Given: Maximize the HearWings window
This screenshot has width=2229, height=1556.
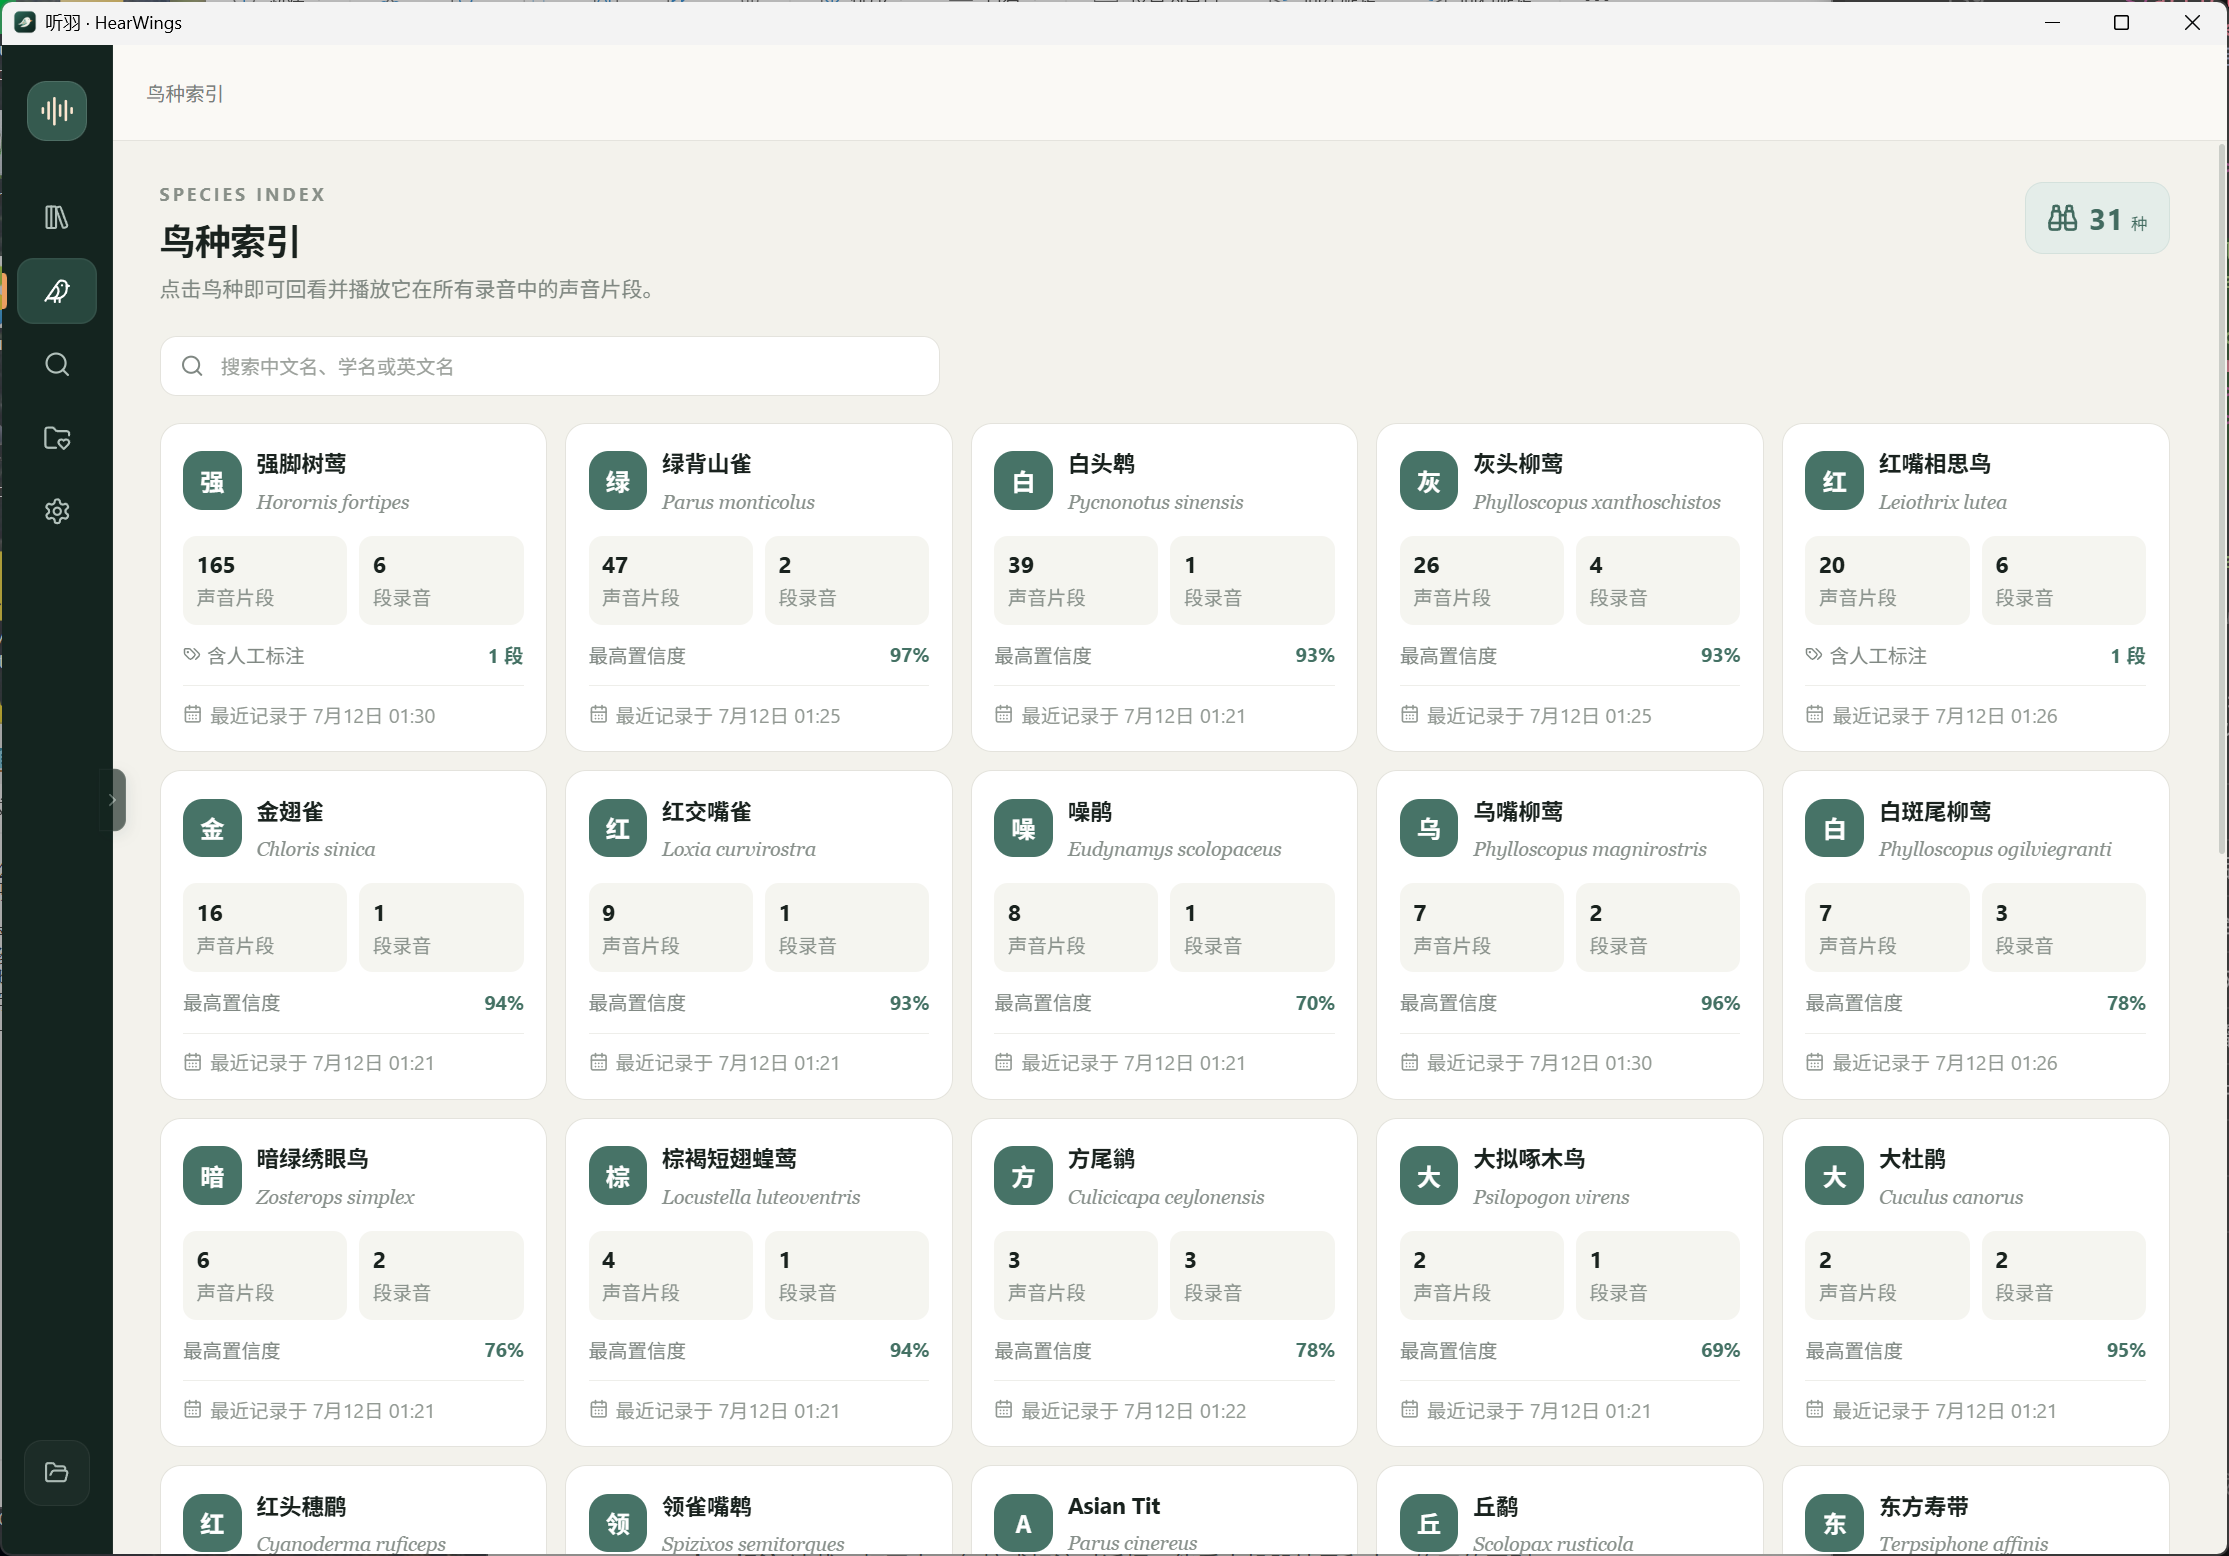Looking at the screenshot, I should [2122, 22].
